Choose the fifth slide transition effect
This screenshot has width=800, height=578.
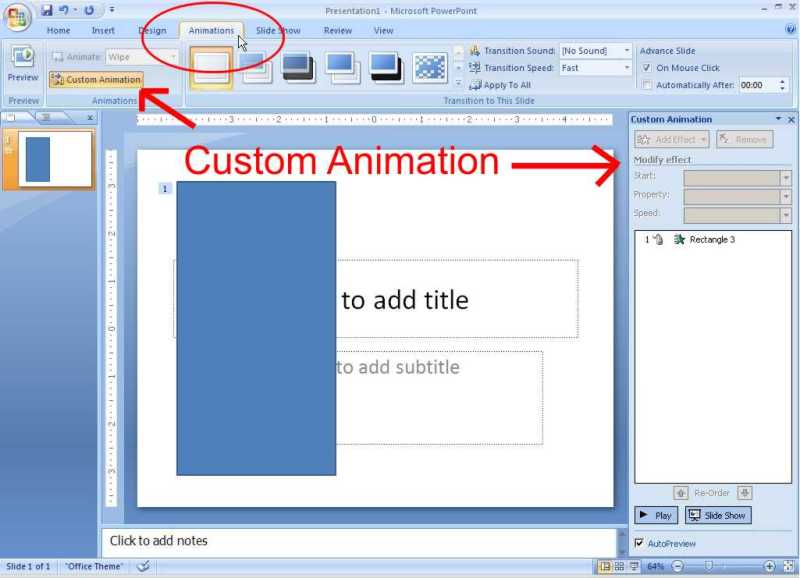point(386,67)
